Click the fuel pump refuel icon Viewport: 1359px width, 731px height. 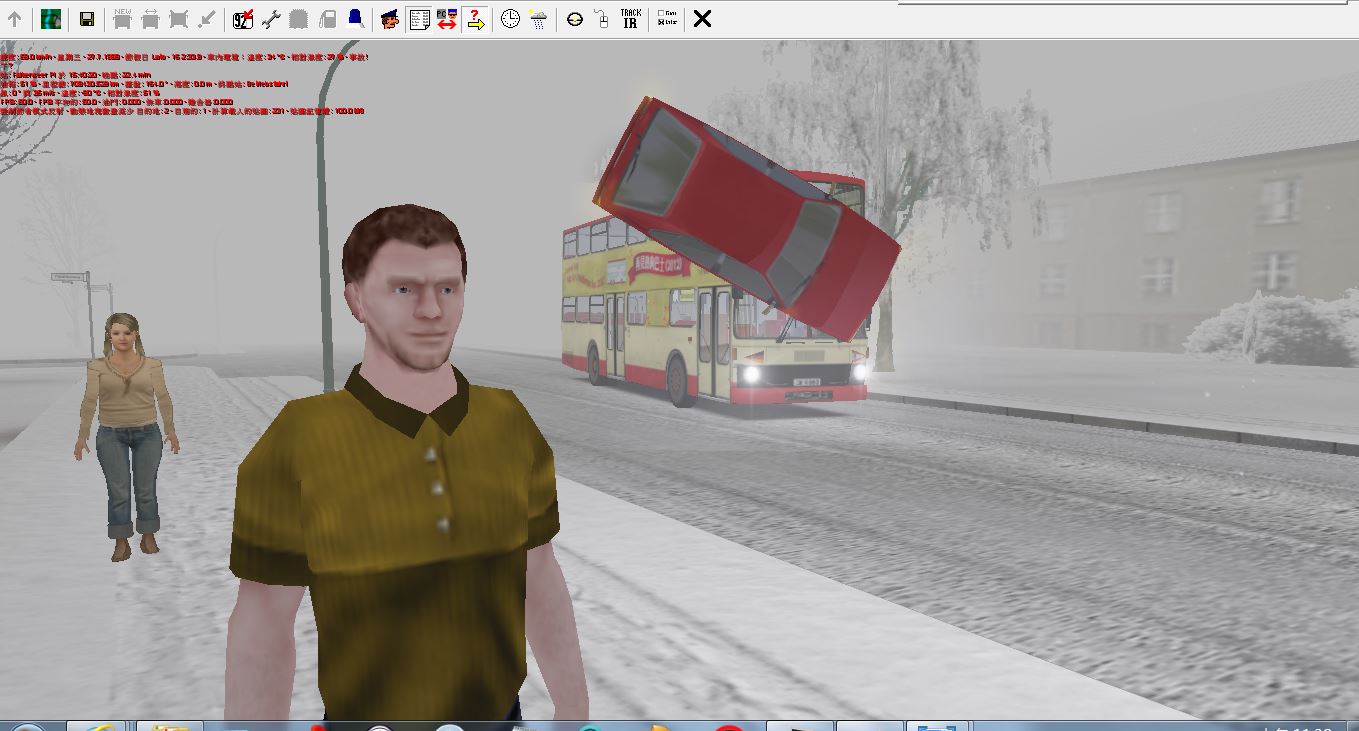[327, 19]
